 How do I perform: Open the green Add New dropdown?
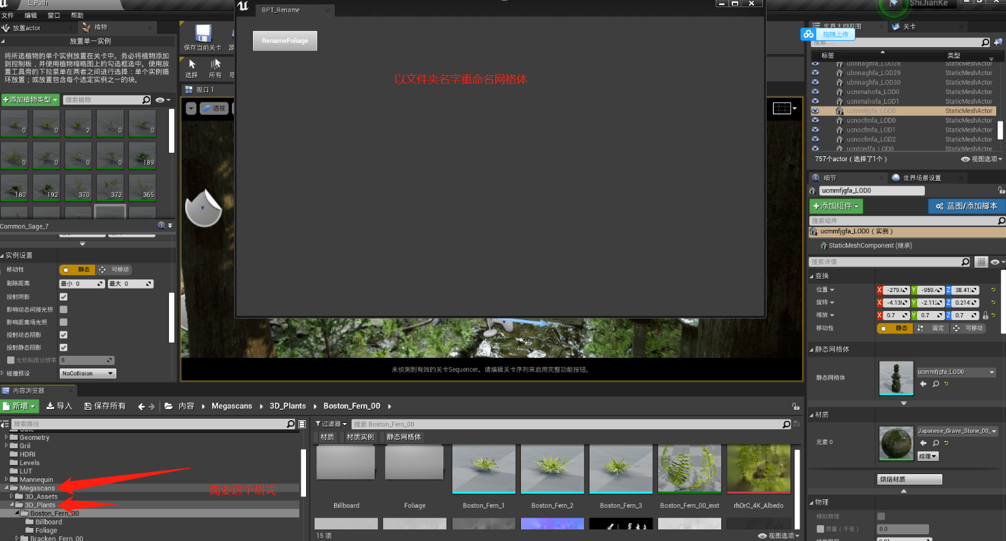tap(19, 406)
